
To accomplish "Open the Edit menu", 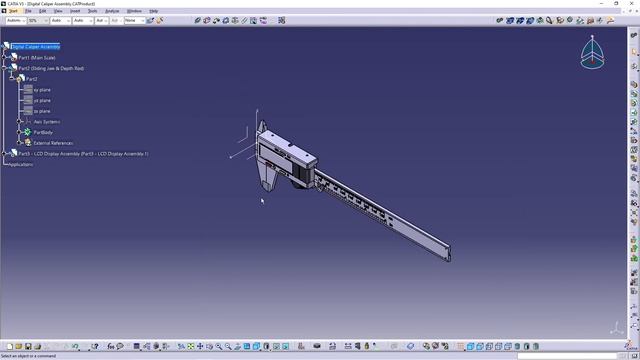I will coord(43,11).
